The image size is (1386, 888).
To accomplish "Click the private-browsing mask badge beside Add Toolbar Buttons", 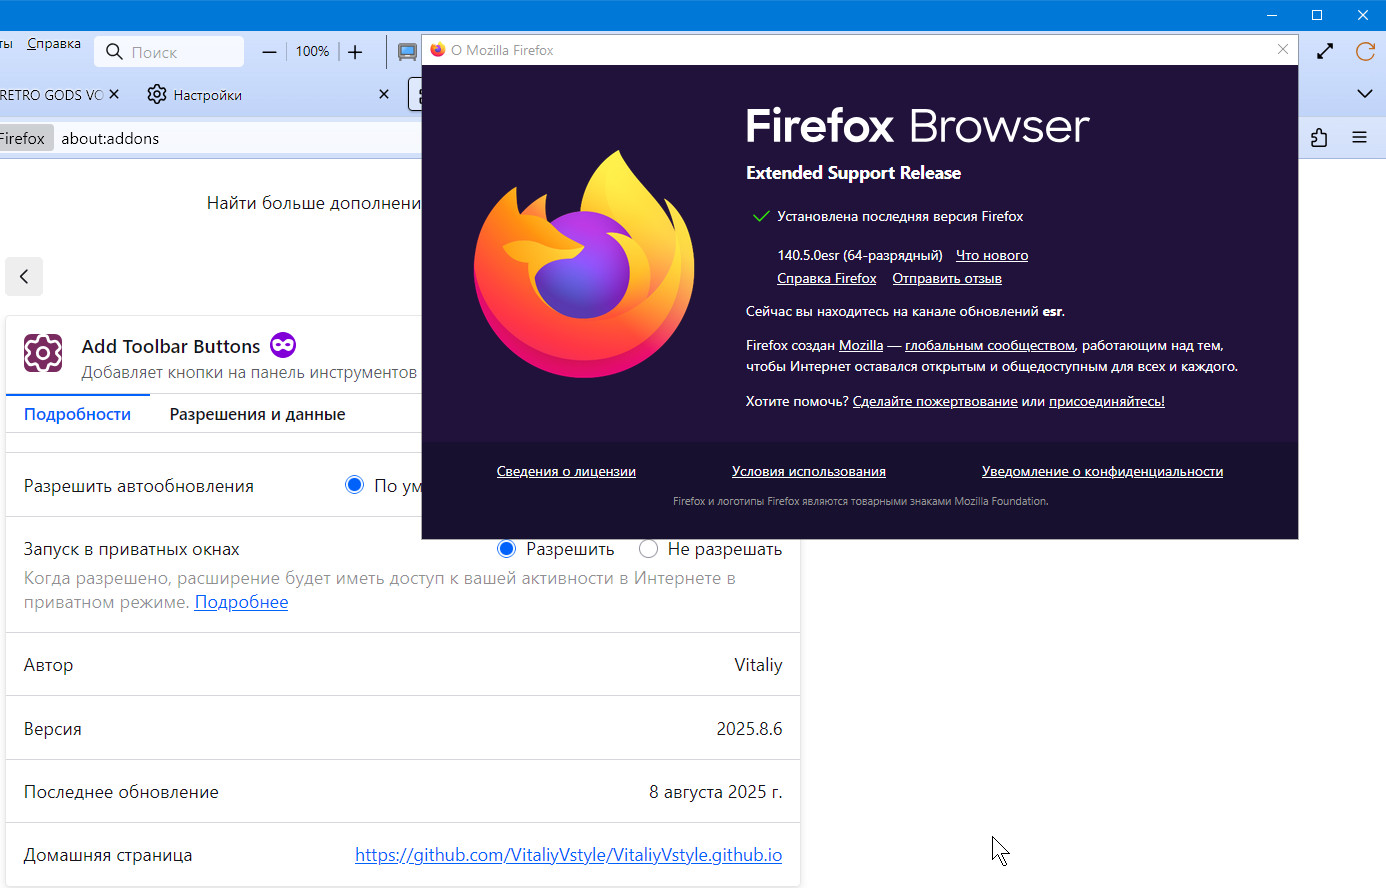I will click(283, 345).
